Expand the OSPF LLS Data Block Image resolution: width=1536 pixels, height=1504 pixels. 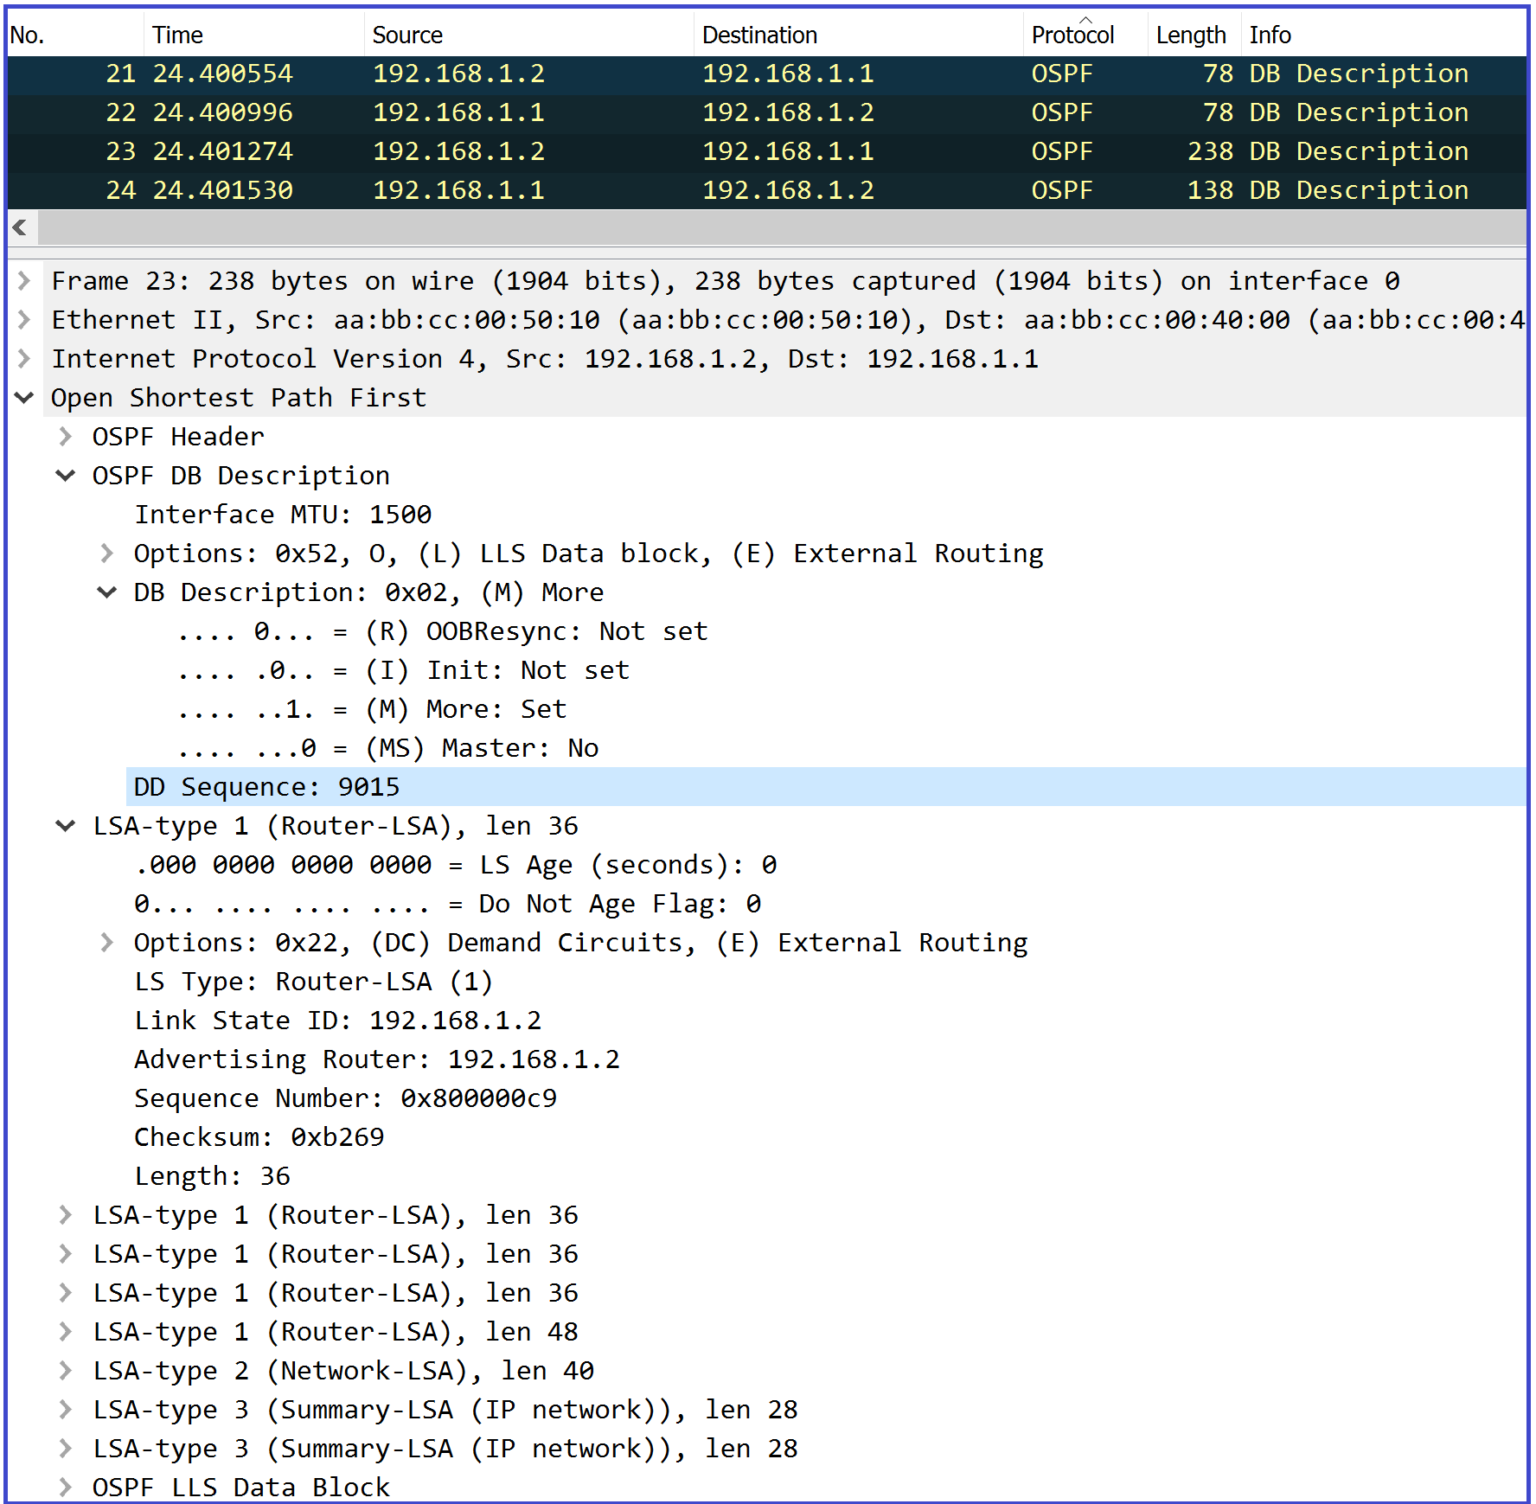(x=65, y=1487)
